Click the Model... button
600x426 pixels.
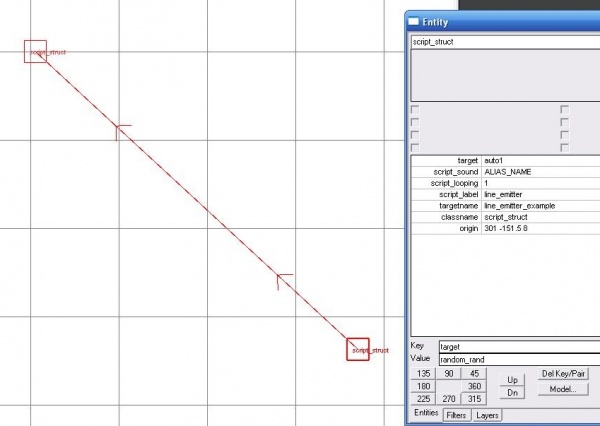tap(562, 389)
